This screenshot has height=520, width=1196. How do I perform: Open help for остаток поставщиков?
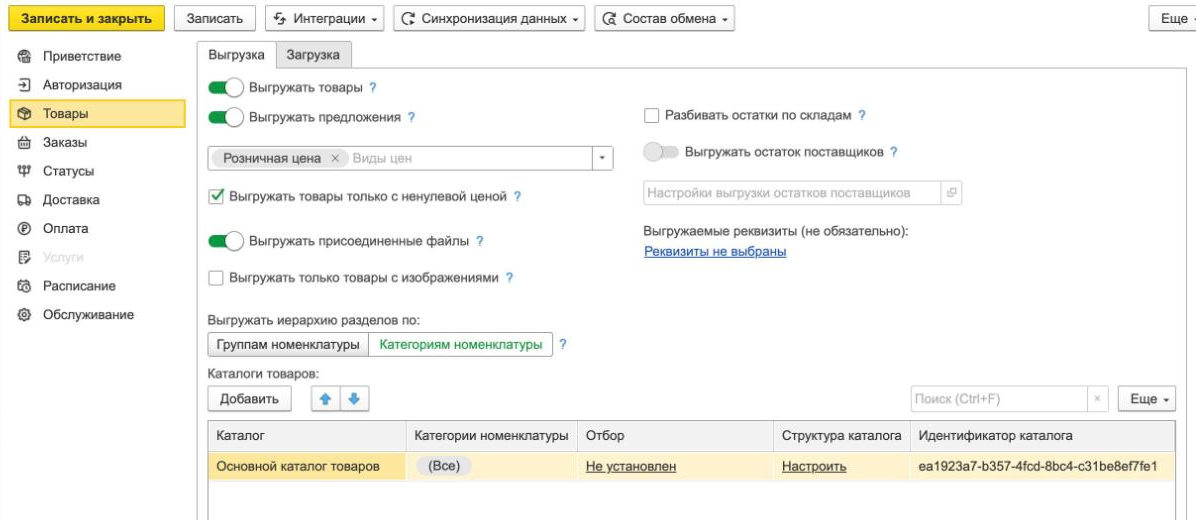tap(893, 152)
